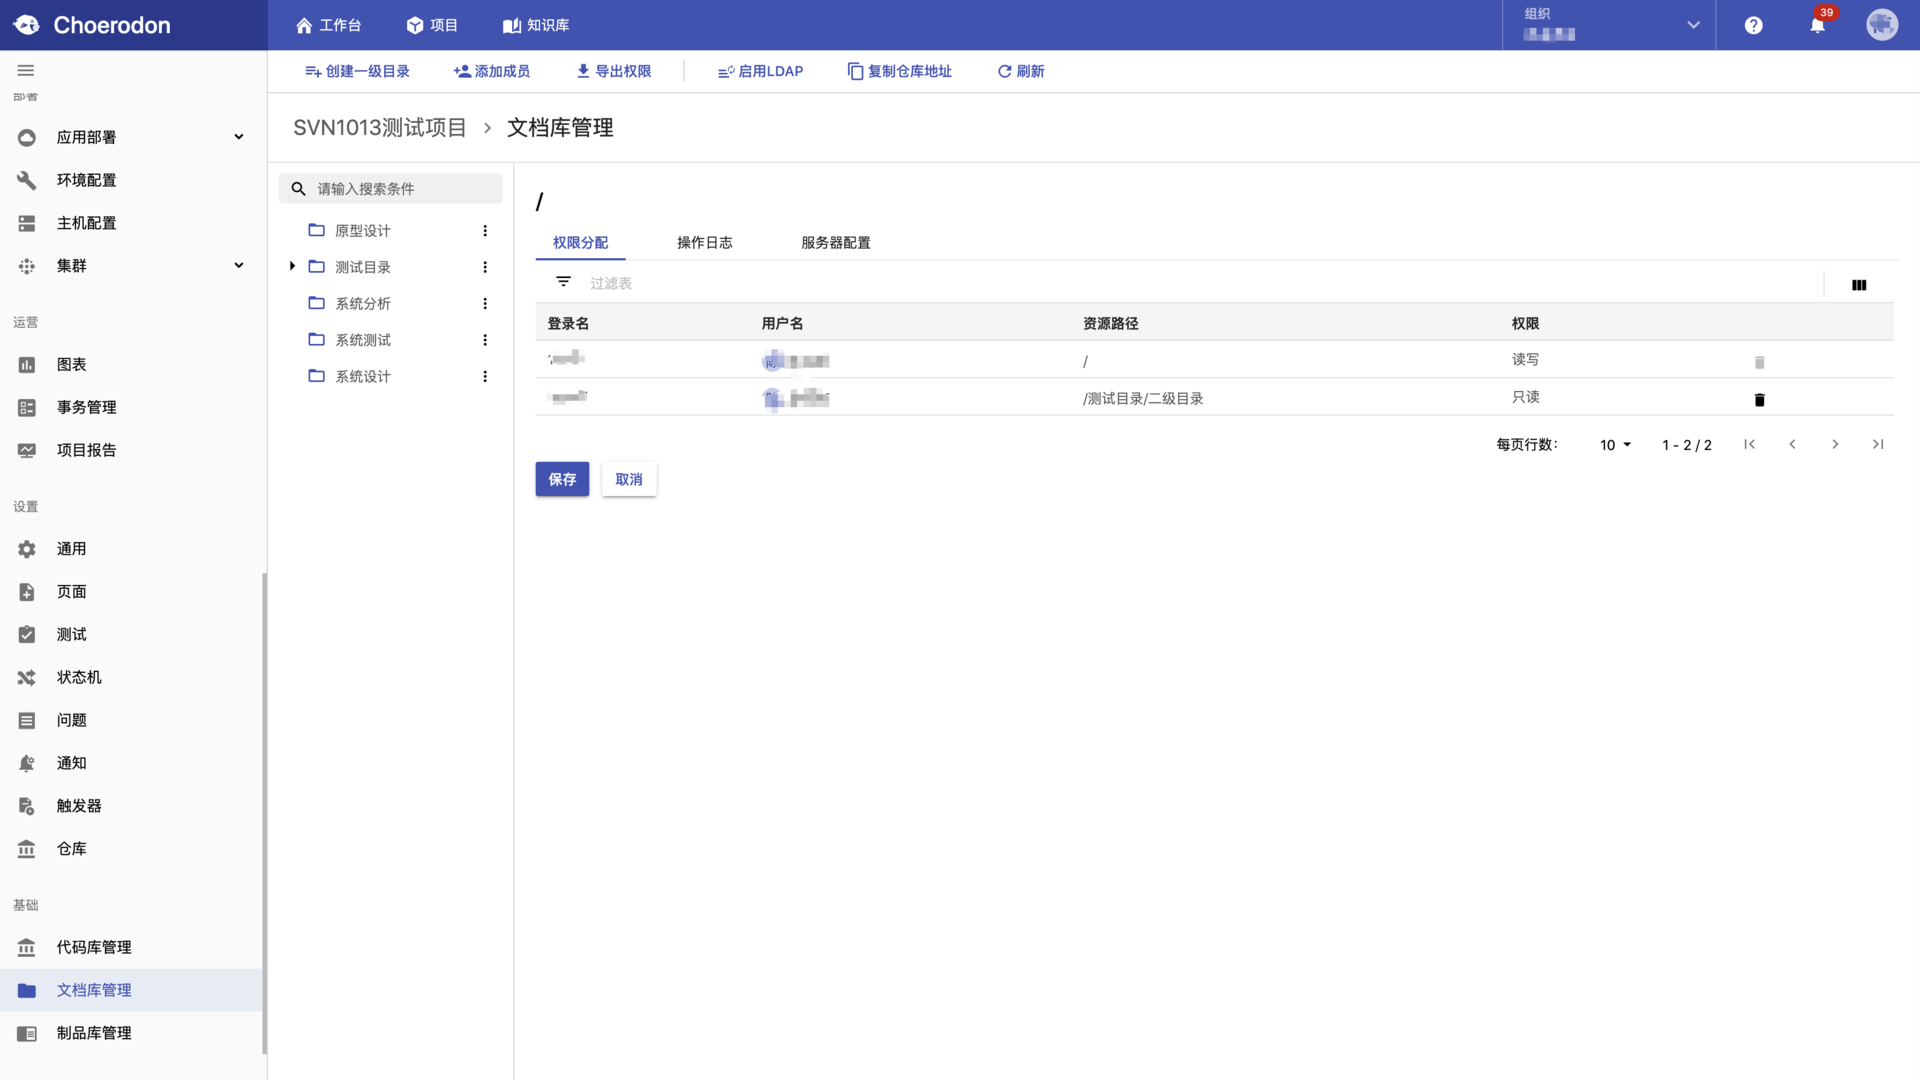Click the table filter icon
This screenshot has height=1080, width=1920.
(564, 282)
